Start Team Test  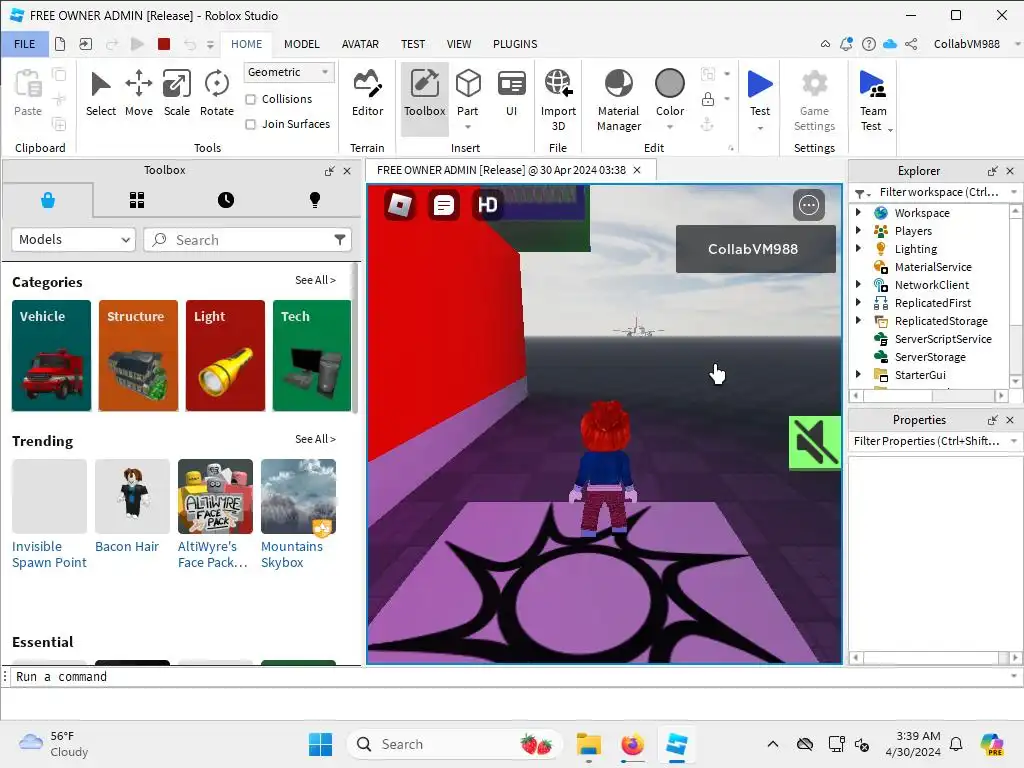pyautogui.click(x=872, y=99)
